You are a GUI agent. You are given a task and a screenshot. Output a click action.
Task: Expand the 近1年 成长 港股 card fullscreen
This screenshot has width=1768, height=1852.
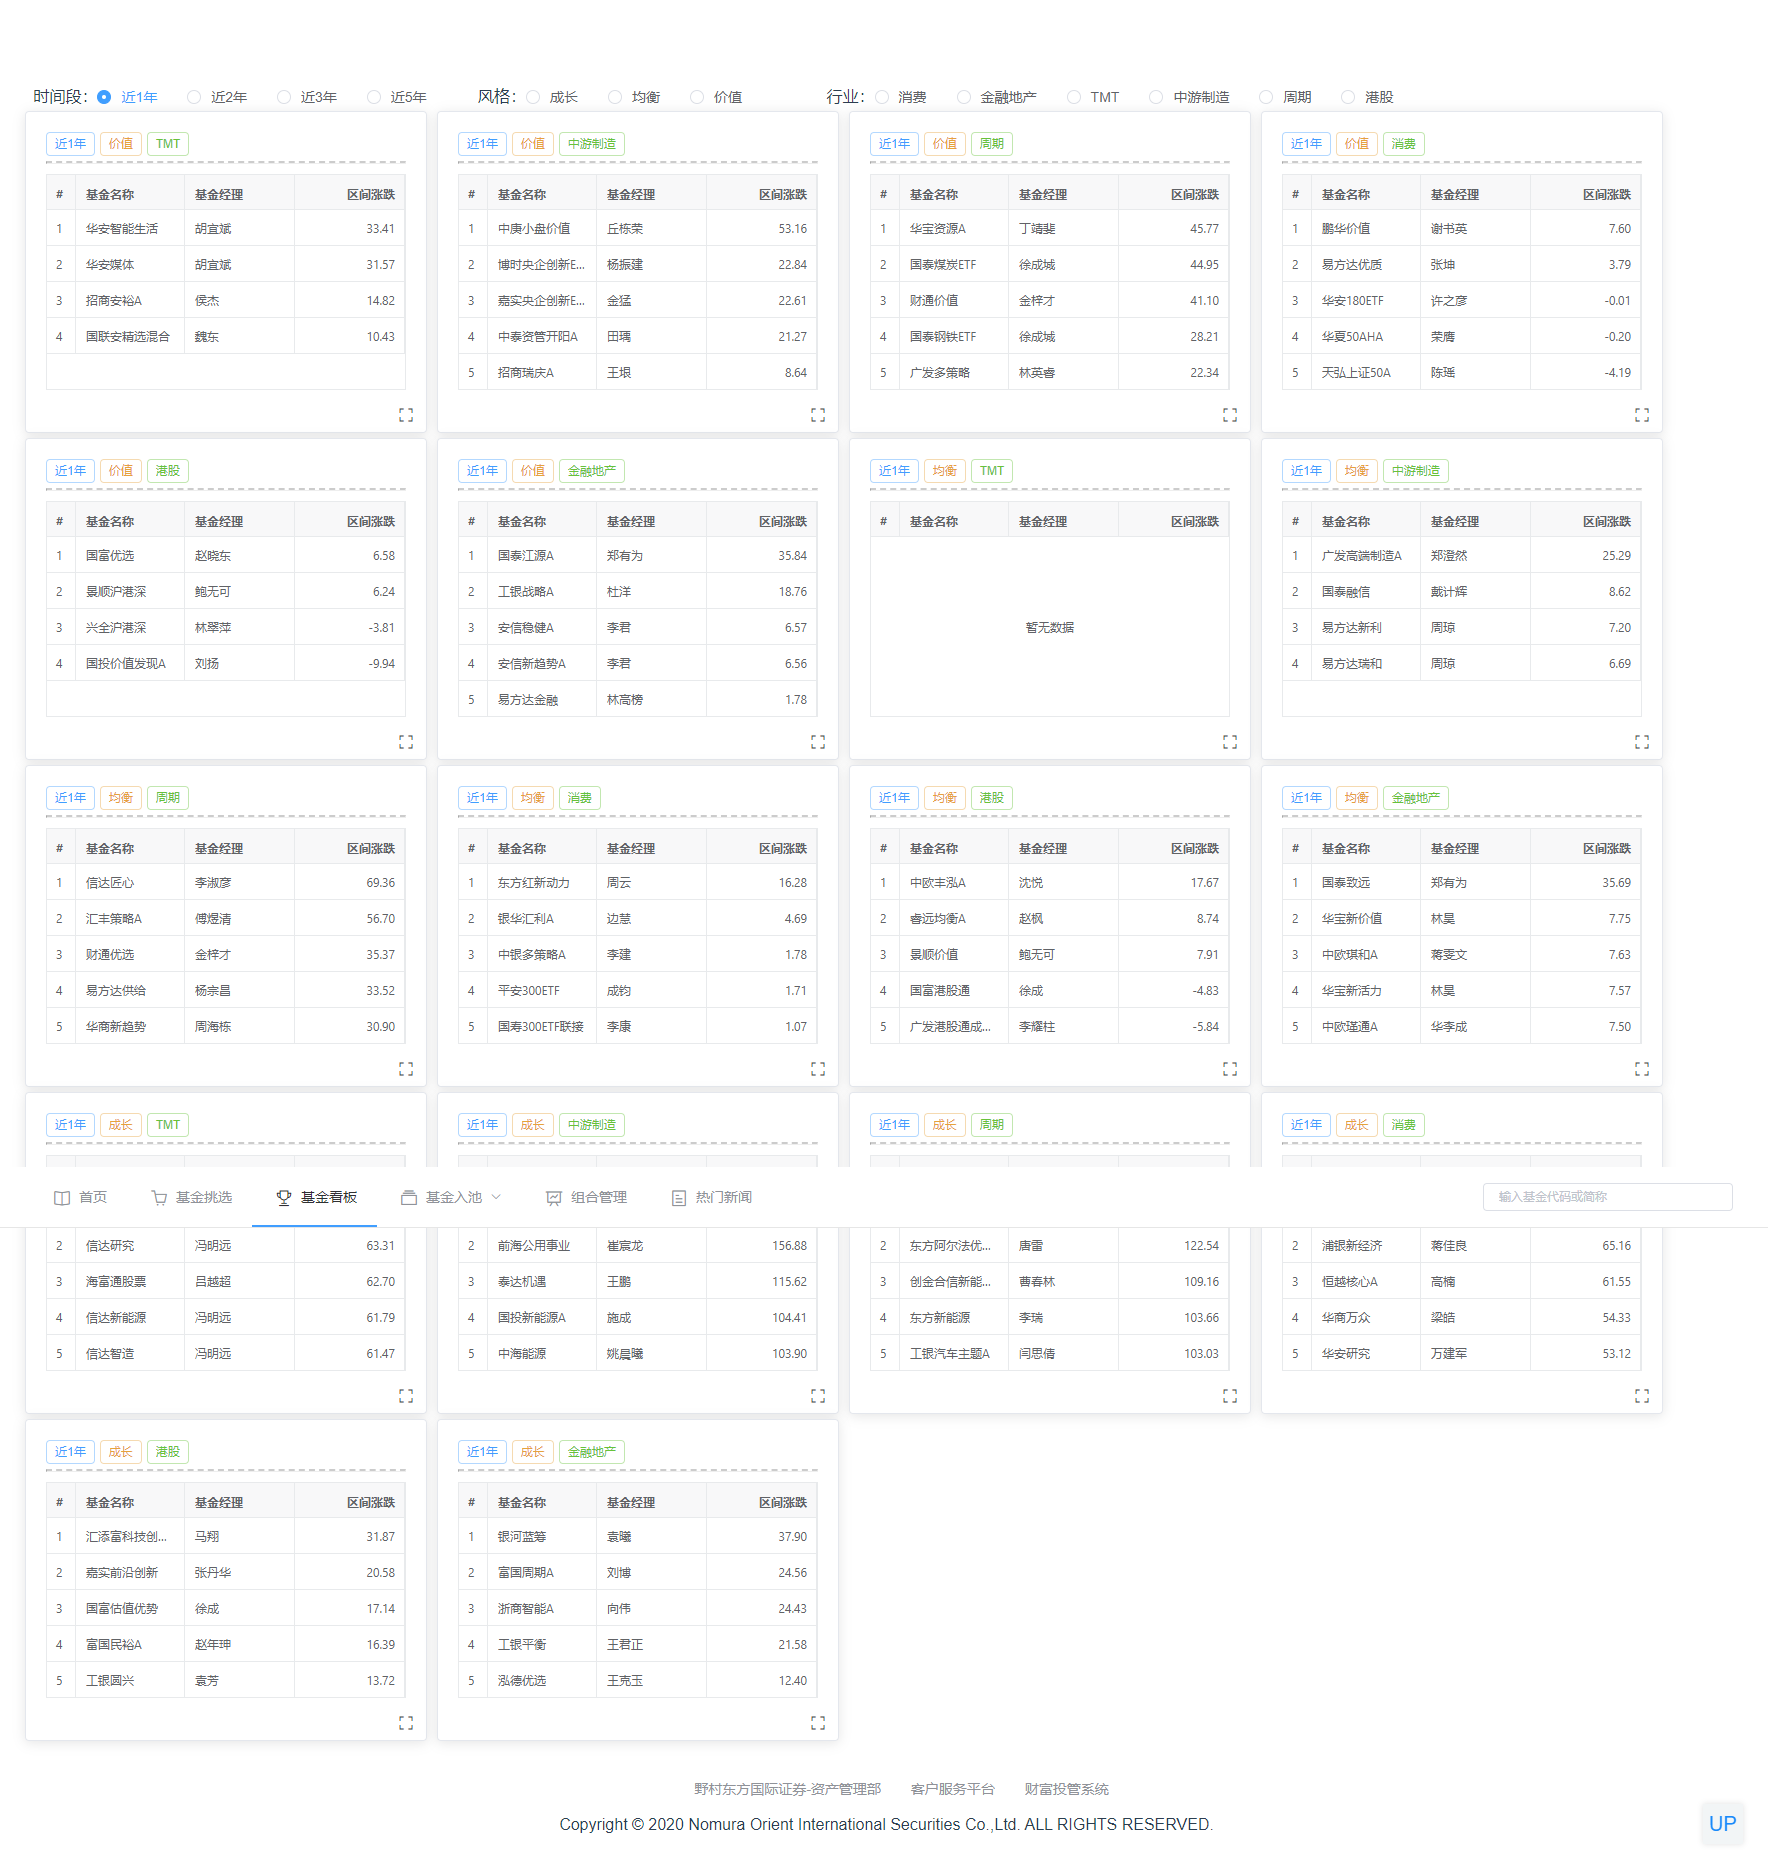406,1723
